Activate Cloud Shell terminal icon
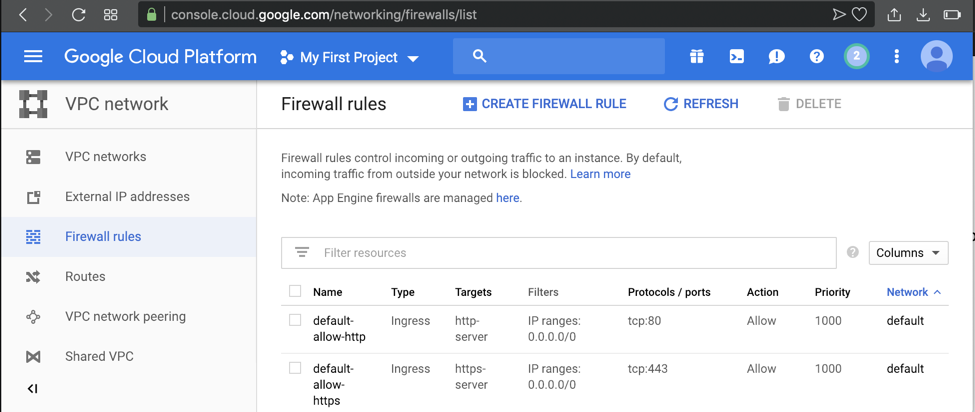Image resolution: width=975 pixels, height=412 pixels. point(737,57)
